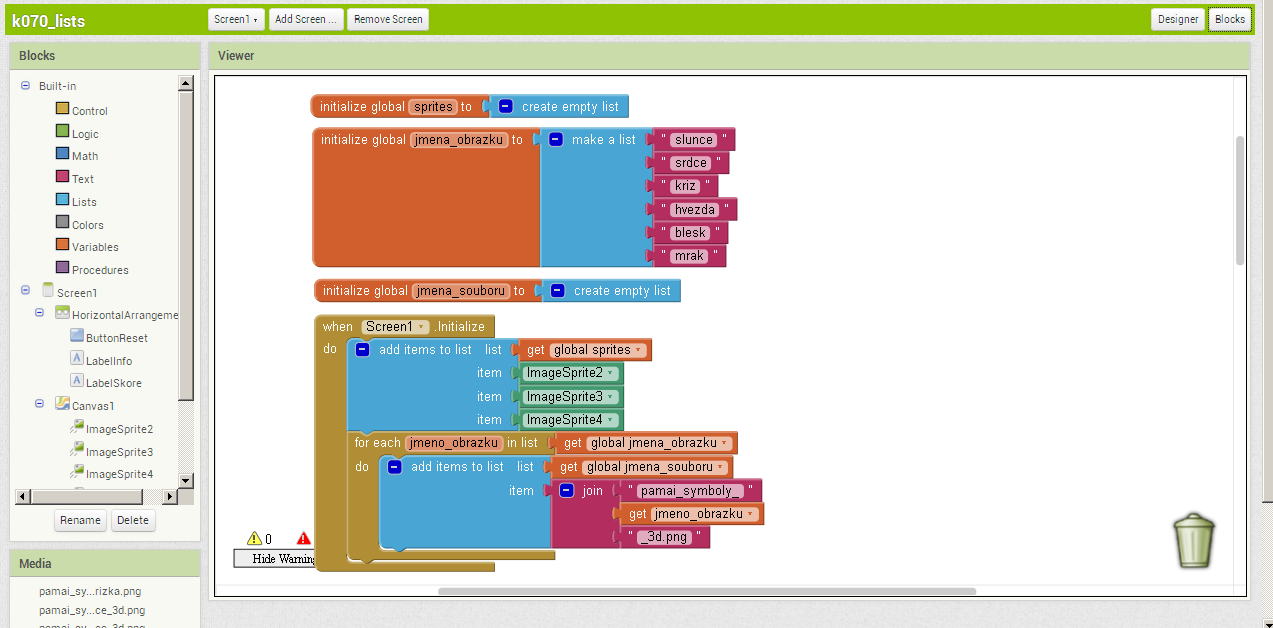The image size is (1273, 628).
Task: Select the ButtonReset component icon
Action: tap(77, 337)
